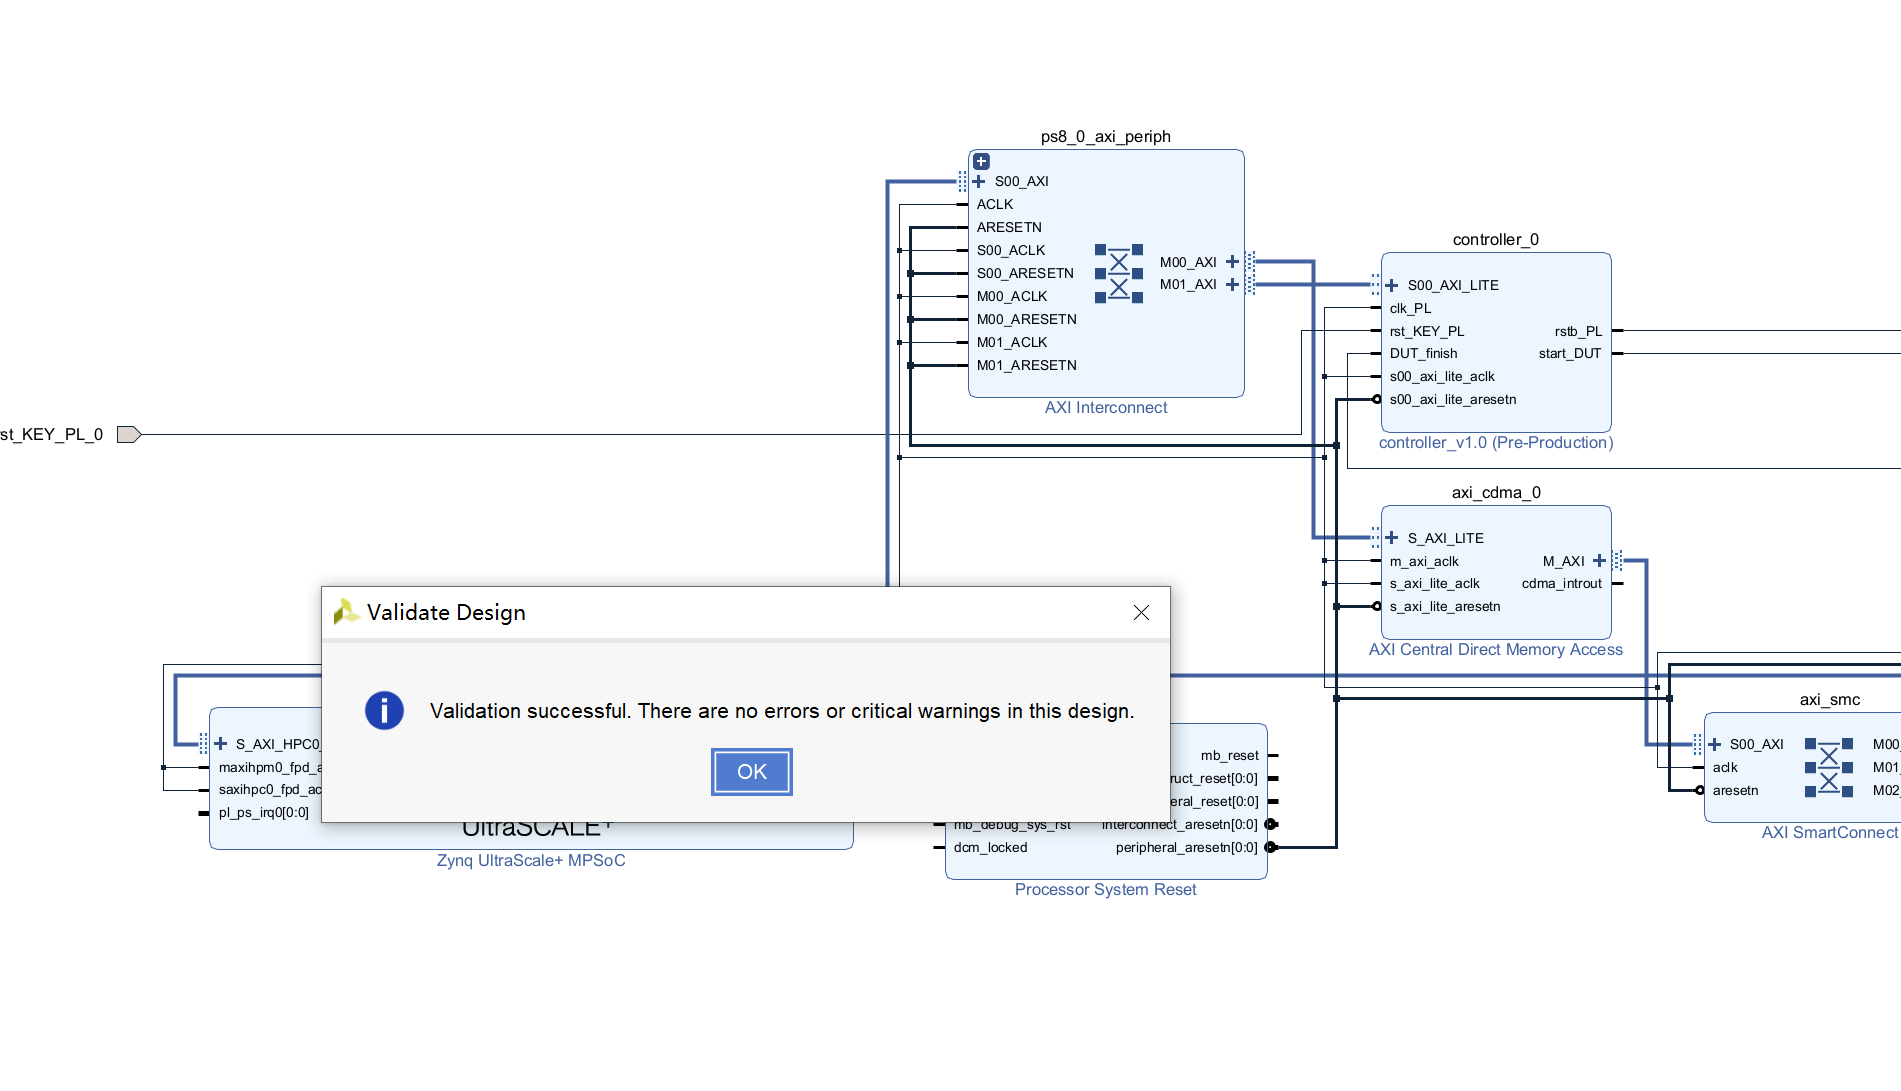Expand M_AXI interface on axi_cdma_0
Viewport: 1901px width, 1091px height.
(1599, 561)
